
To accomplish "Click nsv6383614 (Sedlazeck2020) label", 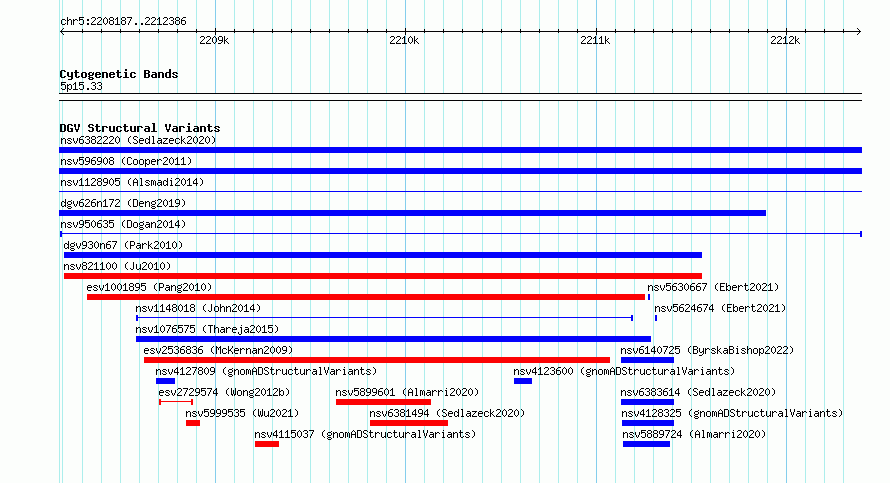I will point(698,392).
